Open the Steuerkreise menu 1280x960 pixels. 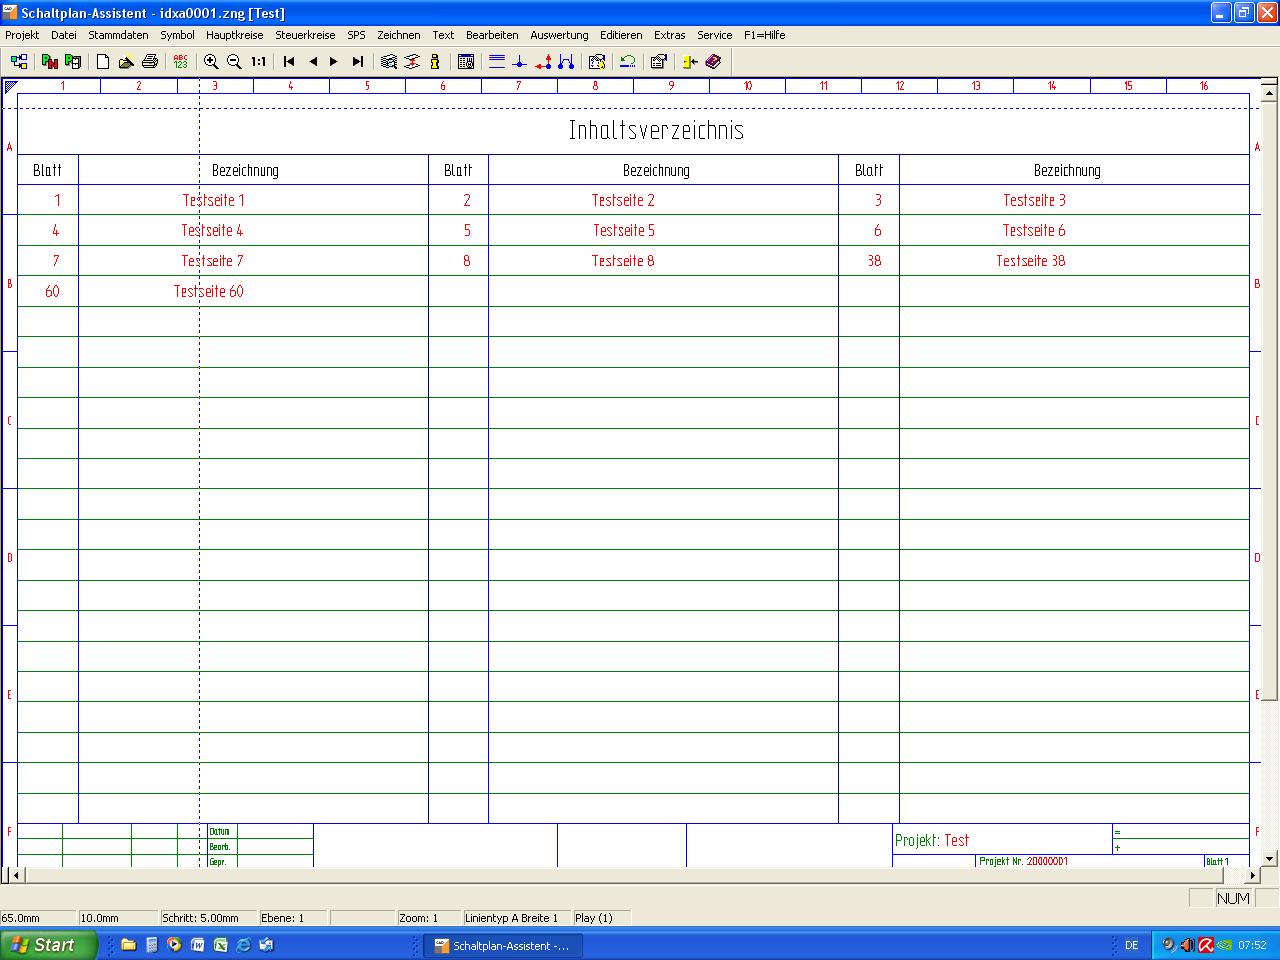coord(305,35)
